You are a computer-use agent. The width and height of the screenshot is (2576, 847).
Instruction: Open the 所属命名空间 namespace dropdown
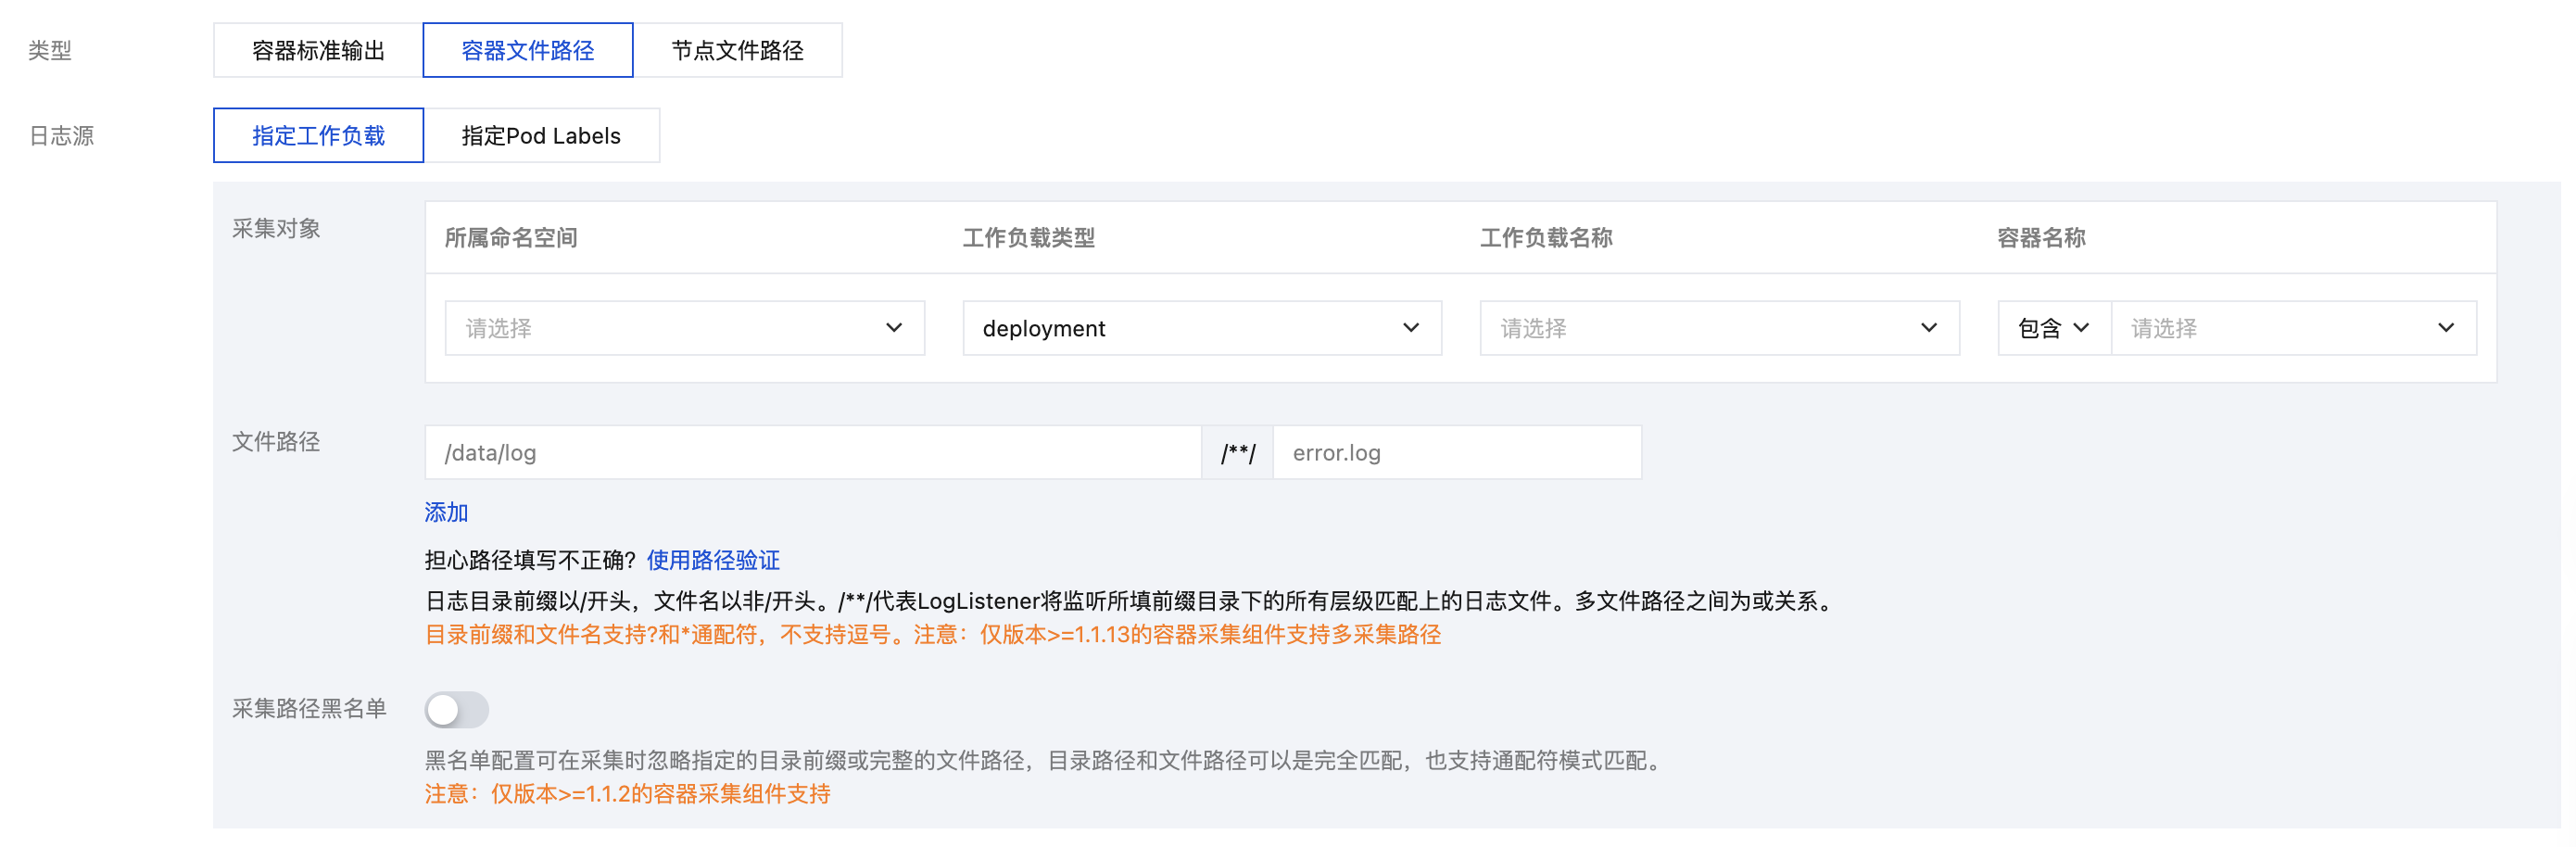(x=684, y=328)
